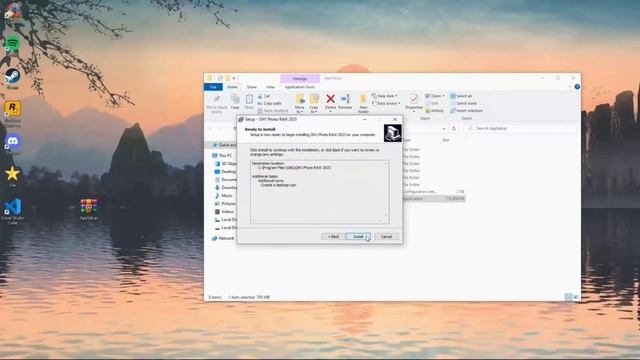640x360 pixels.
Task: Click the Search AppSetup box
Action: click(x=520, y=129)
